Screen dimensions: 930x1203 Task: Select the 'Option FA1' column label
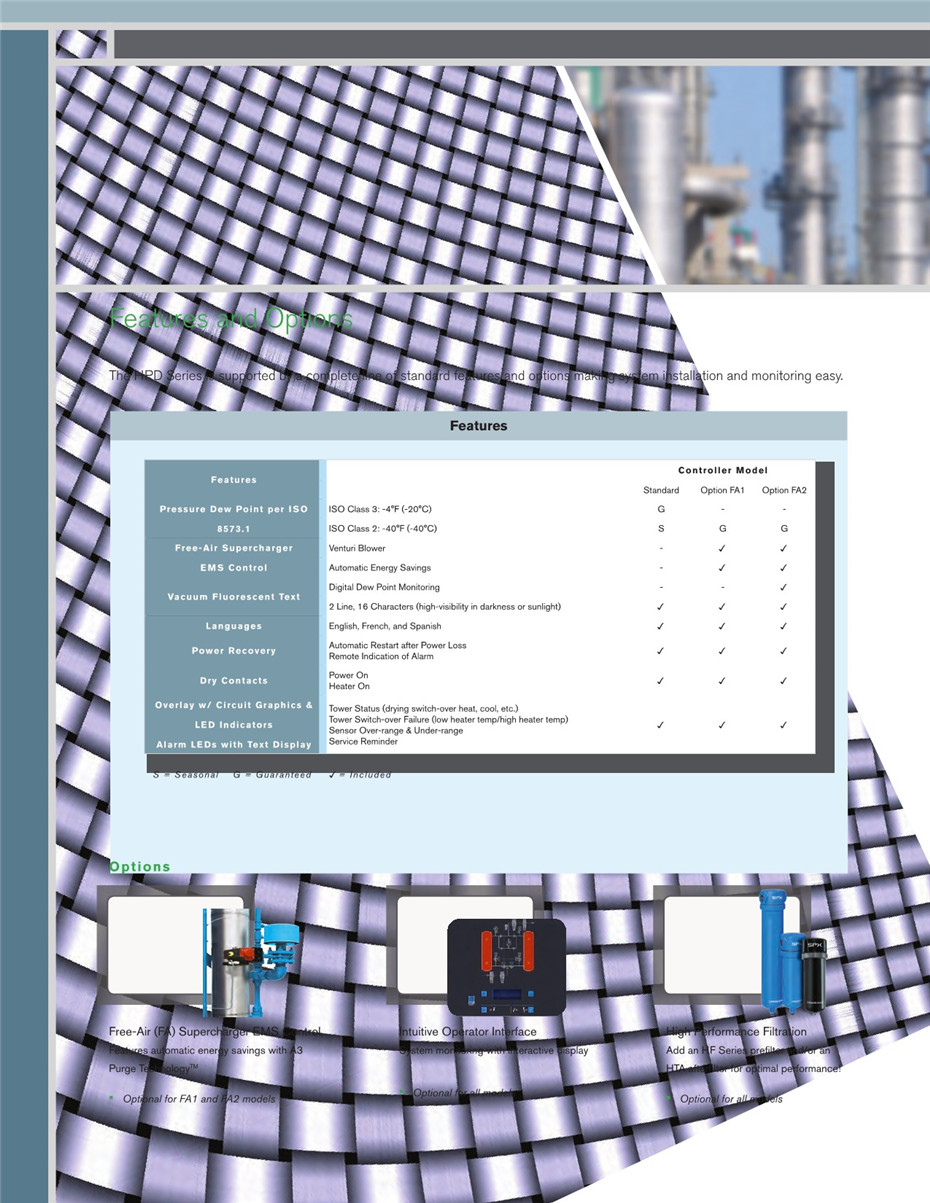click(722, 490)
